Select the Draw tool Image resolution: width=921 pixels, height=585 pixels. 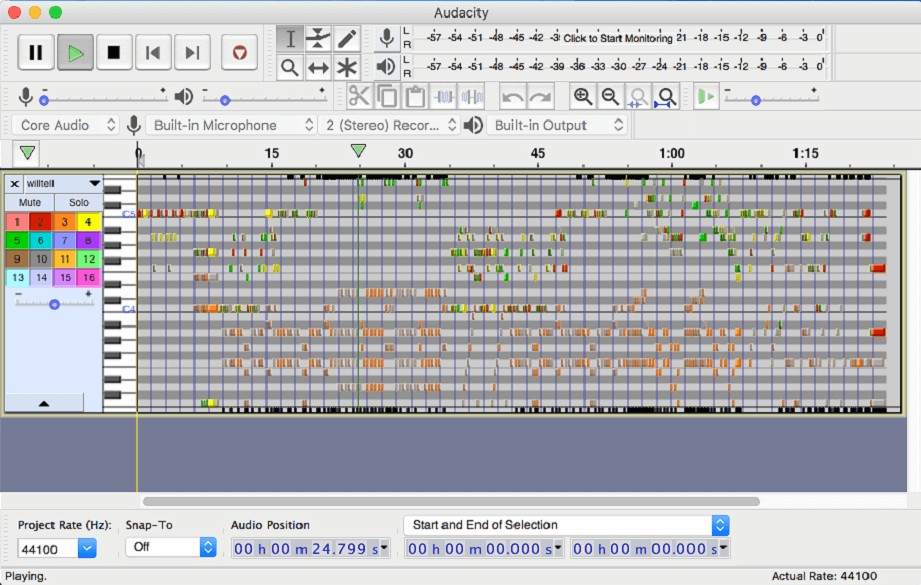pyautogui.click(x=346, y=37)
